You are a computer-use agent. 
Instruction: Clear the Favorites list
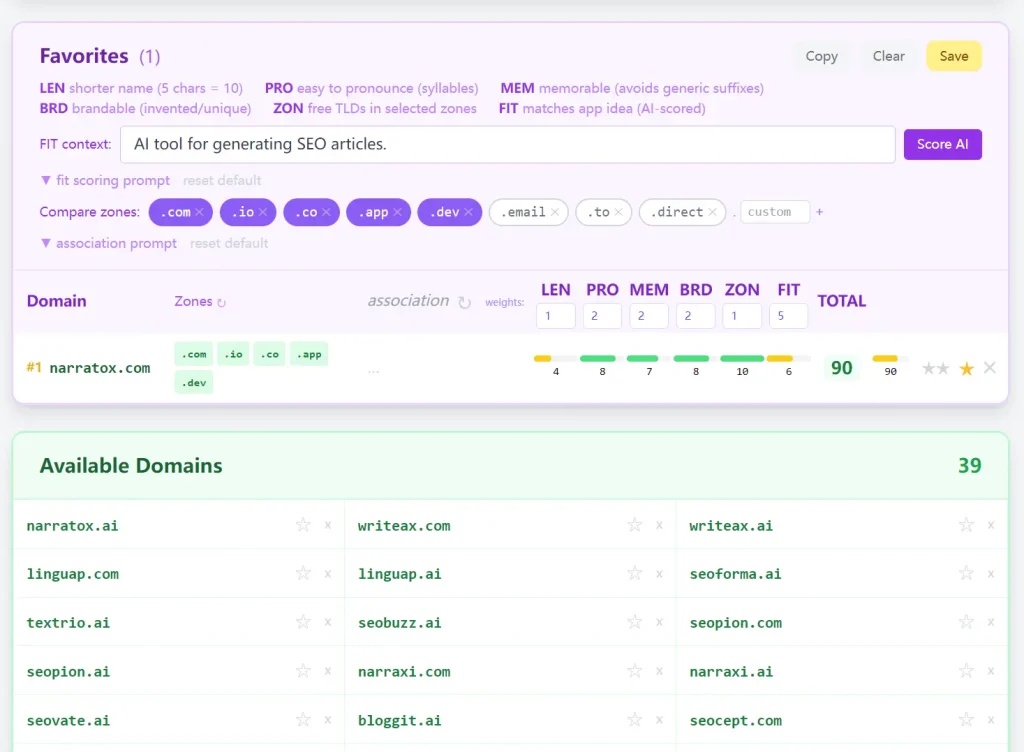coord(887,56)
